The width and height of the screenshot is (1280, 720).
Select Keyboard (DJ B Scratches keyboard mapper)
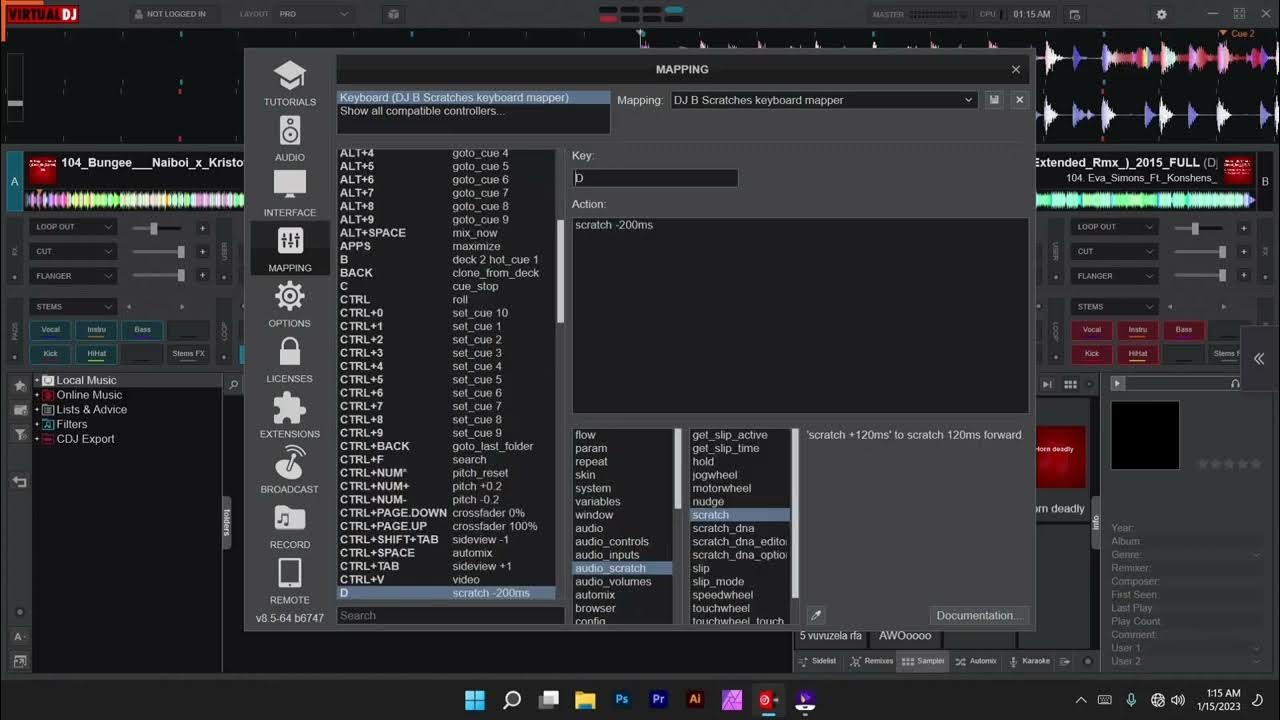[473, 97]
